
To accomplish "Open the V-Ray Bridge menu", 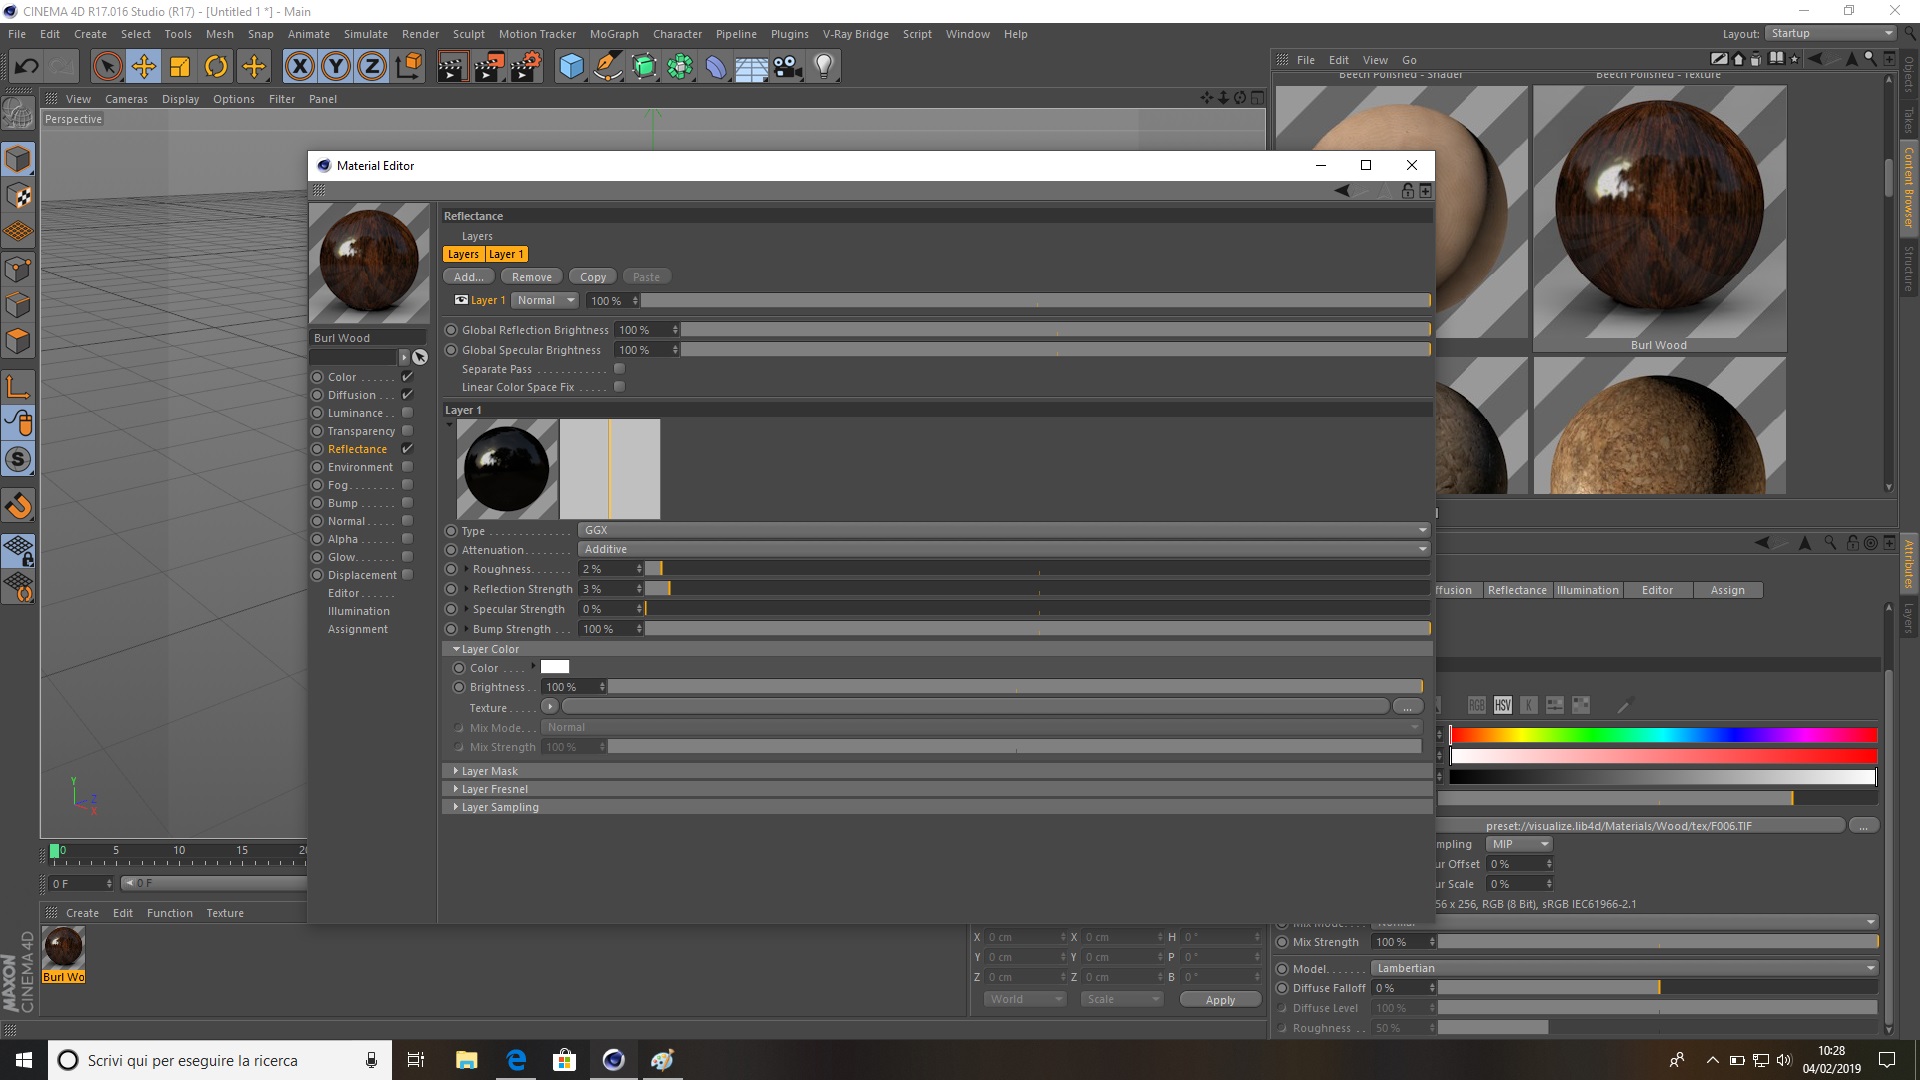I will pos(855,34).
